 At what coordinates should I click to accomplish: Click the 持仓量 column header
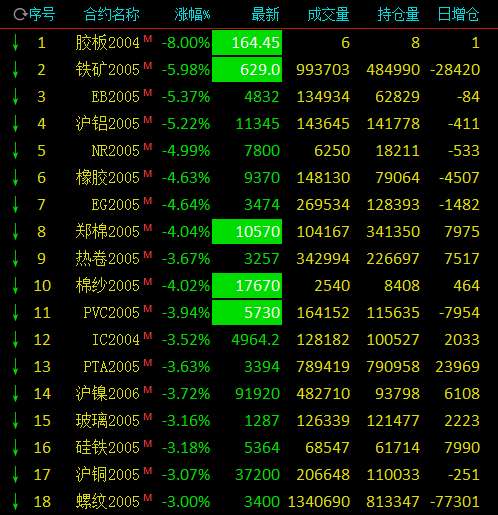[398, 15]
